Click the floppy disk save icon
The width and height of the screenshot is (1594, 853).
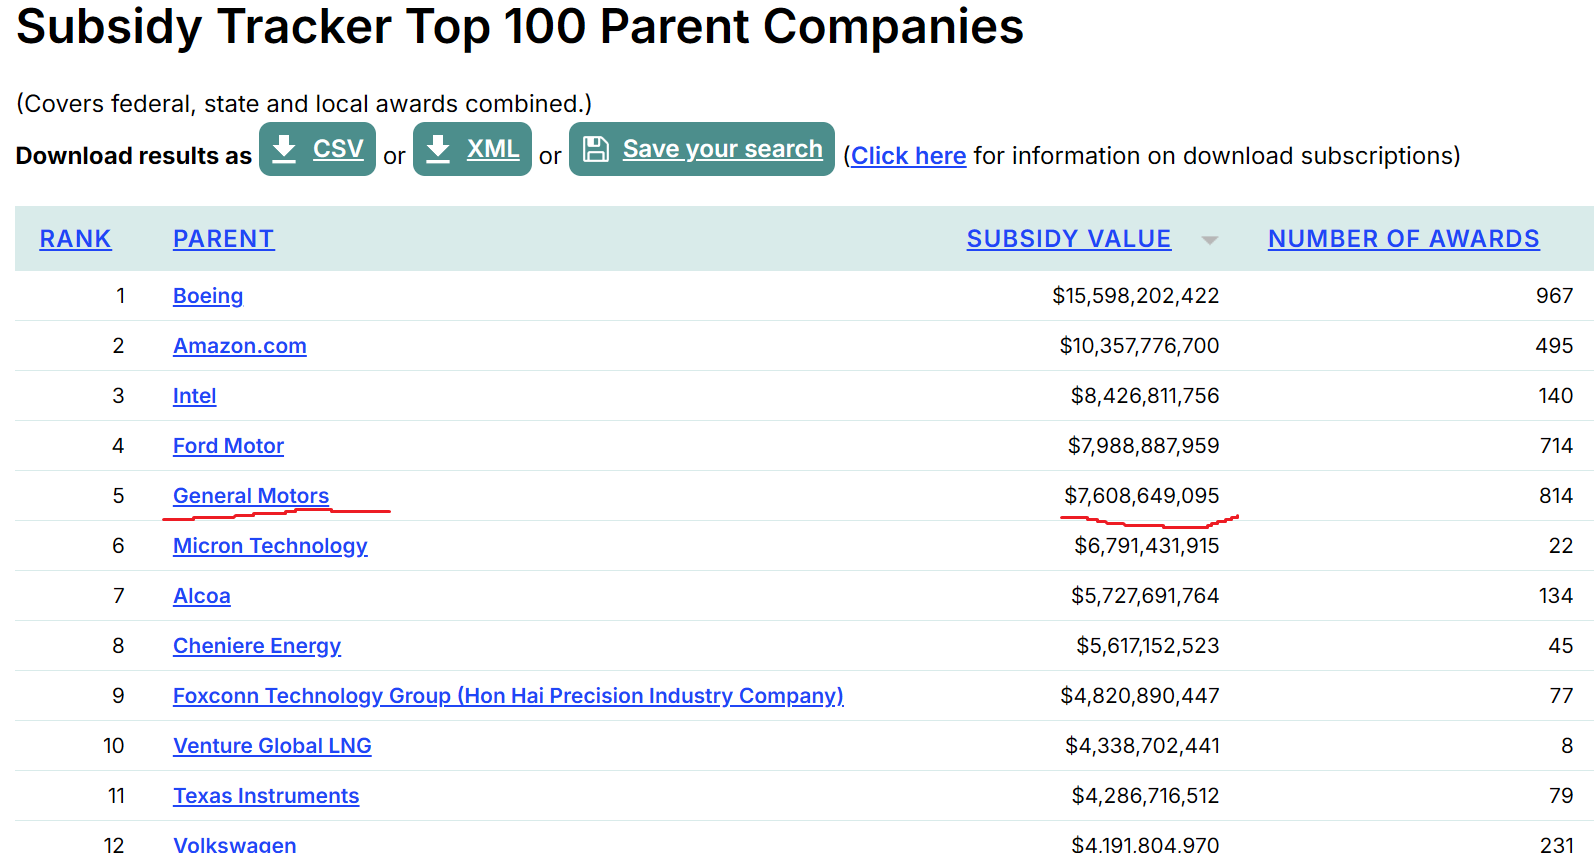(x=596, y=149)
